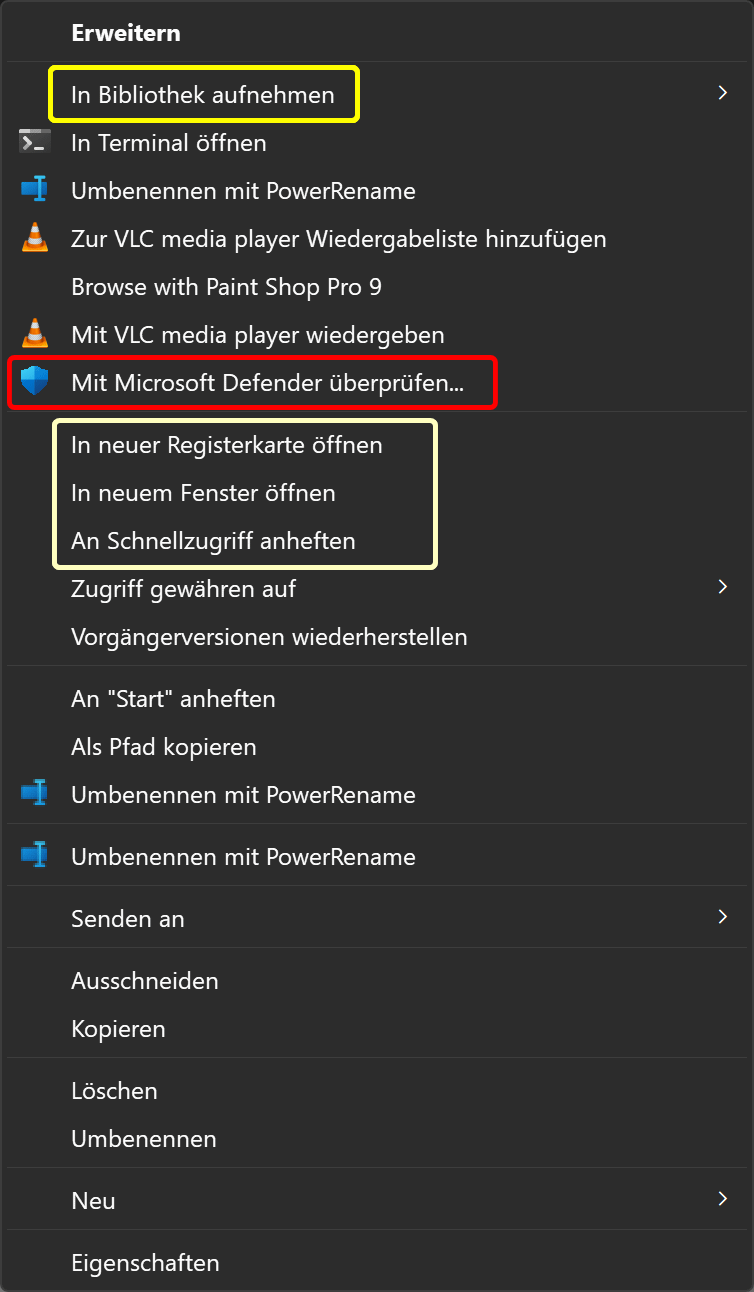Select In neuer Registerkarte öffnen
This screenshot has width=754, height=1292.
[x=226, y=445]
